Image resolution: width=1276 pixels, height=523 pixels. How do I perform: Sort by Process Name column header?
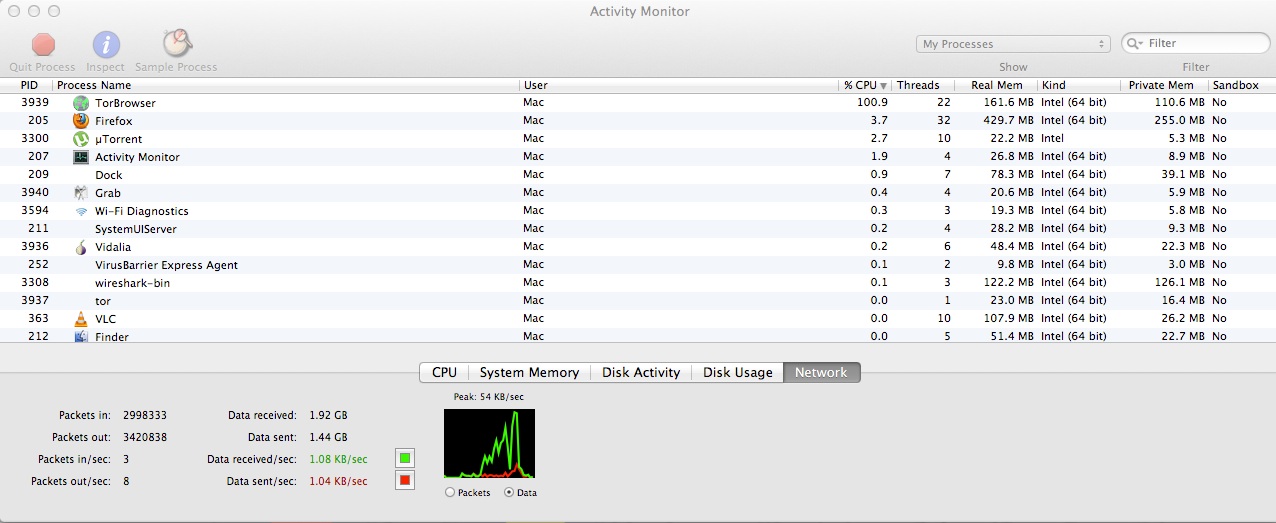point(286,85)
